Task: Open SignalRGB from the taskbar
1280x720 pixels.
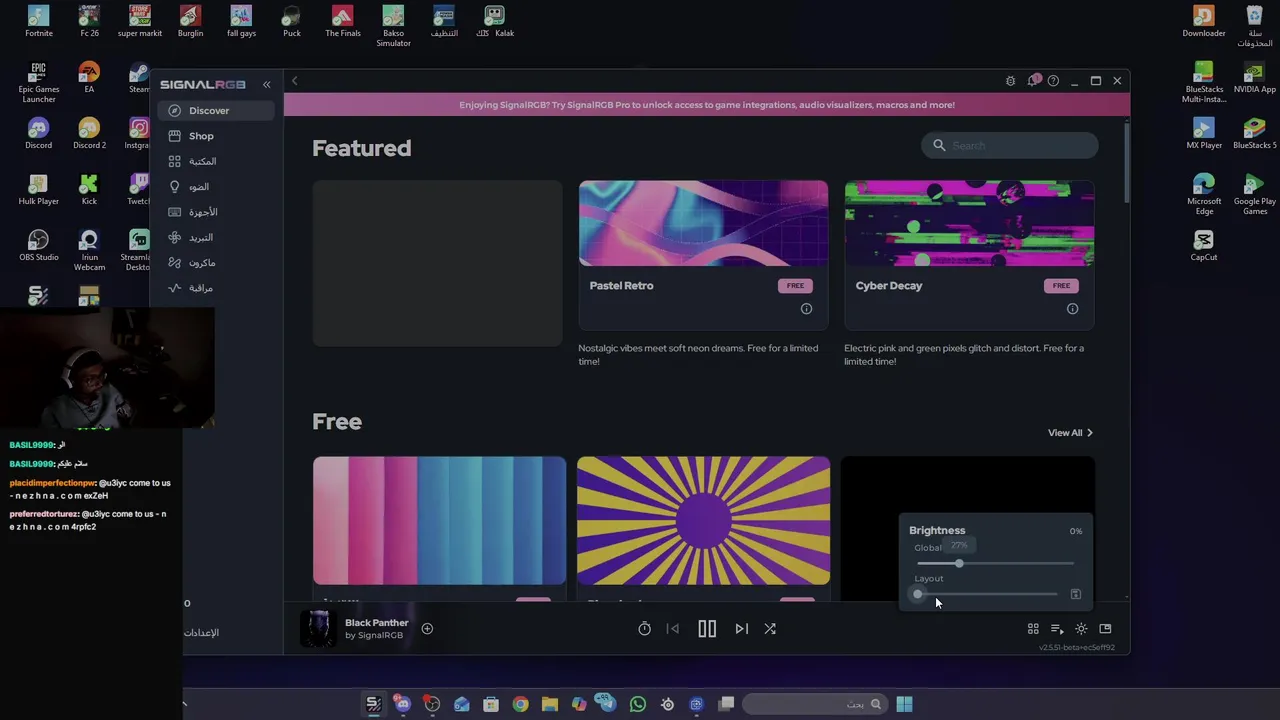Action: (x=373, y=704)
